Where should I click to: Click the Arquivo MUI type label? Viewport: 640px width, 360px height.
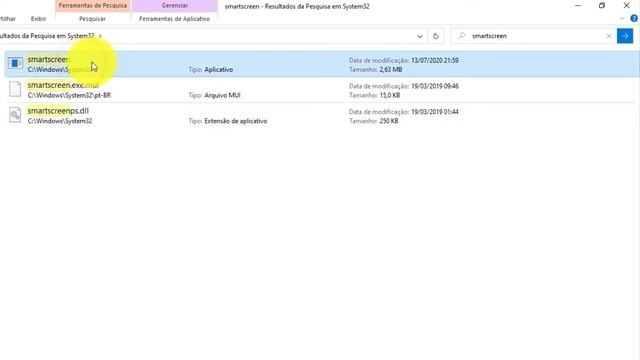coord(222,95)
